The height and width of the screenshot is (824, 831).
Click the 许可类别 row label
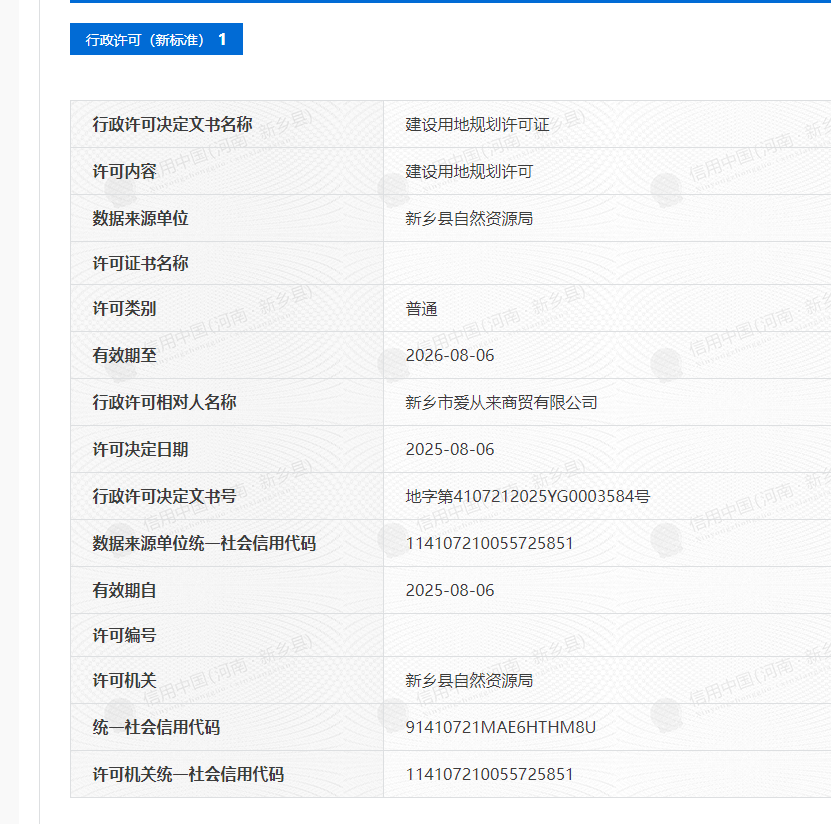click(x=125, y=309)
